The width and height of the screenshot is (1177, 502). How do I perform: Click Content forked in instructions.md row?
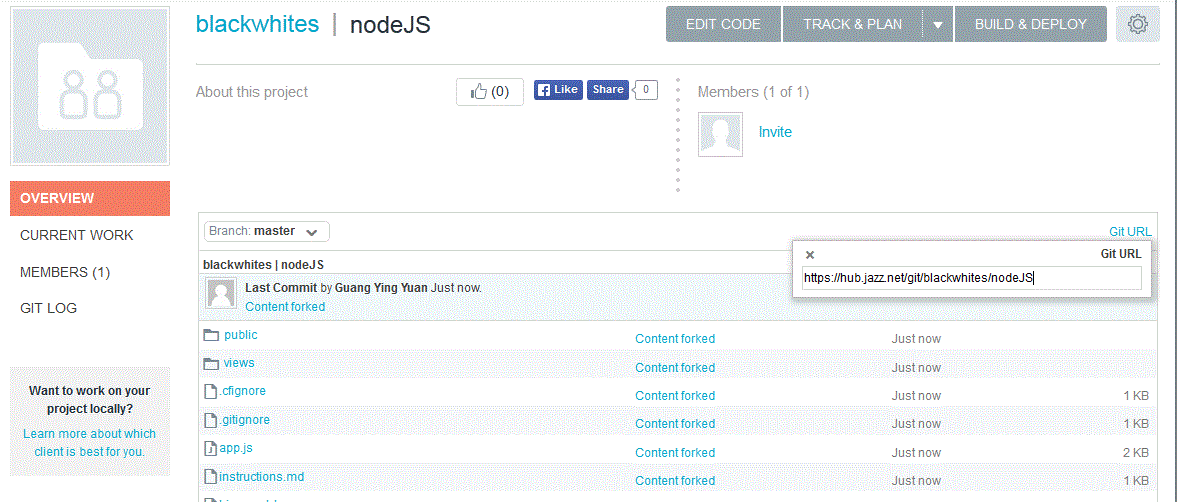pos(675,480)
